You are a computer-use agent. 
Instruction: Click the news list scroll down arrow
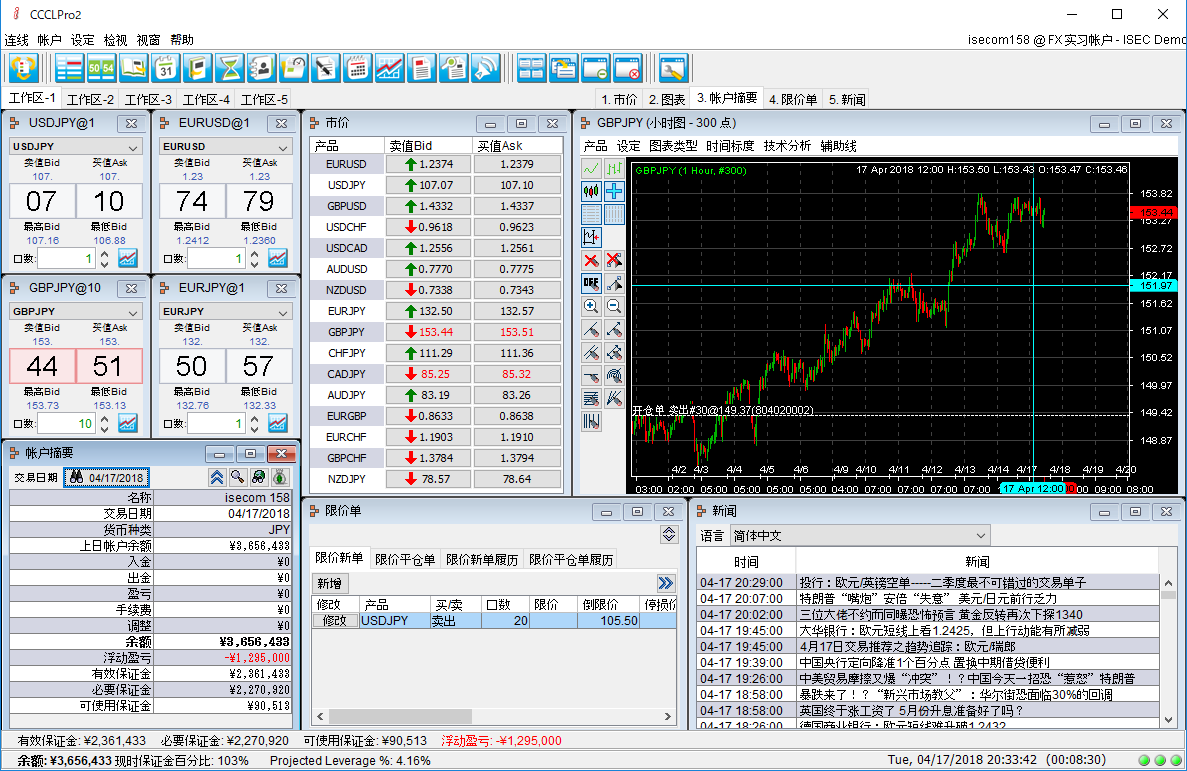click(x=1169, y=719)
